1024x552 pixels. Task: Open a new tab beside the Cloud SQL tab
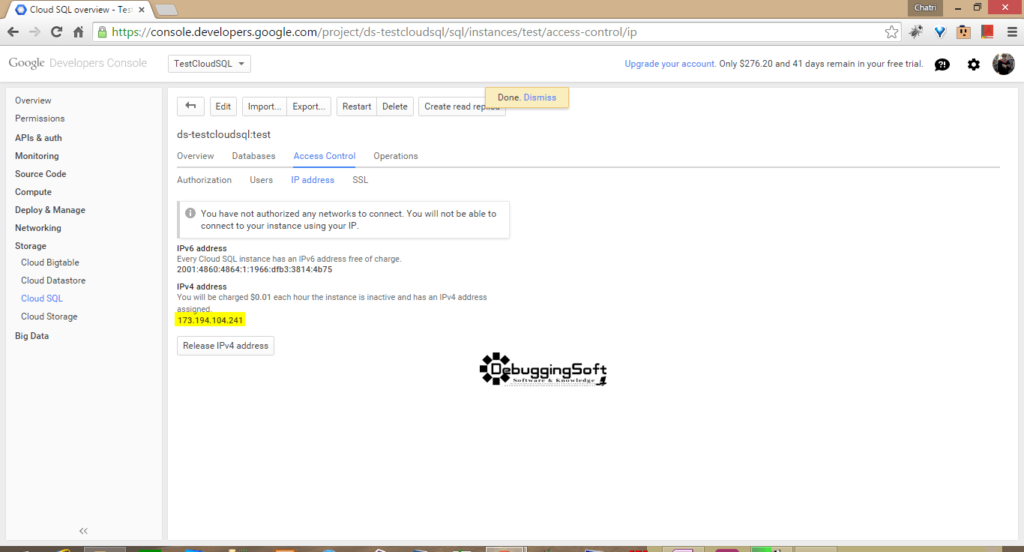pos(166,10)
